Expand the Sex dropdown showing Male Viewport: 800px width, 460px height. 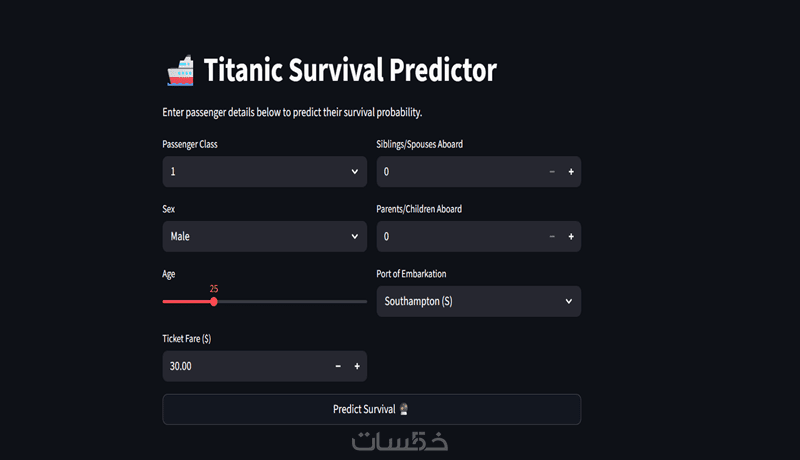coord(255,237)
